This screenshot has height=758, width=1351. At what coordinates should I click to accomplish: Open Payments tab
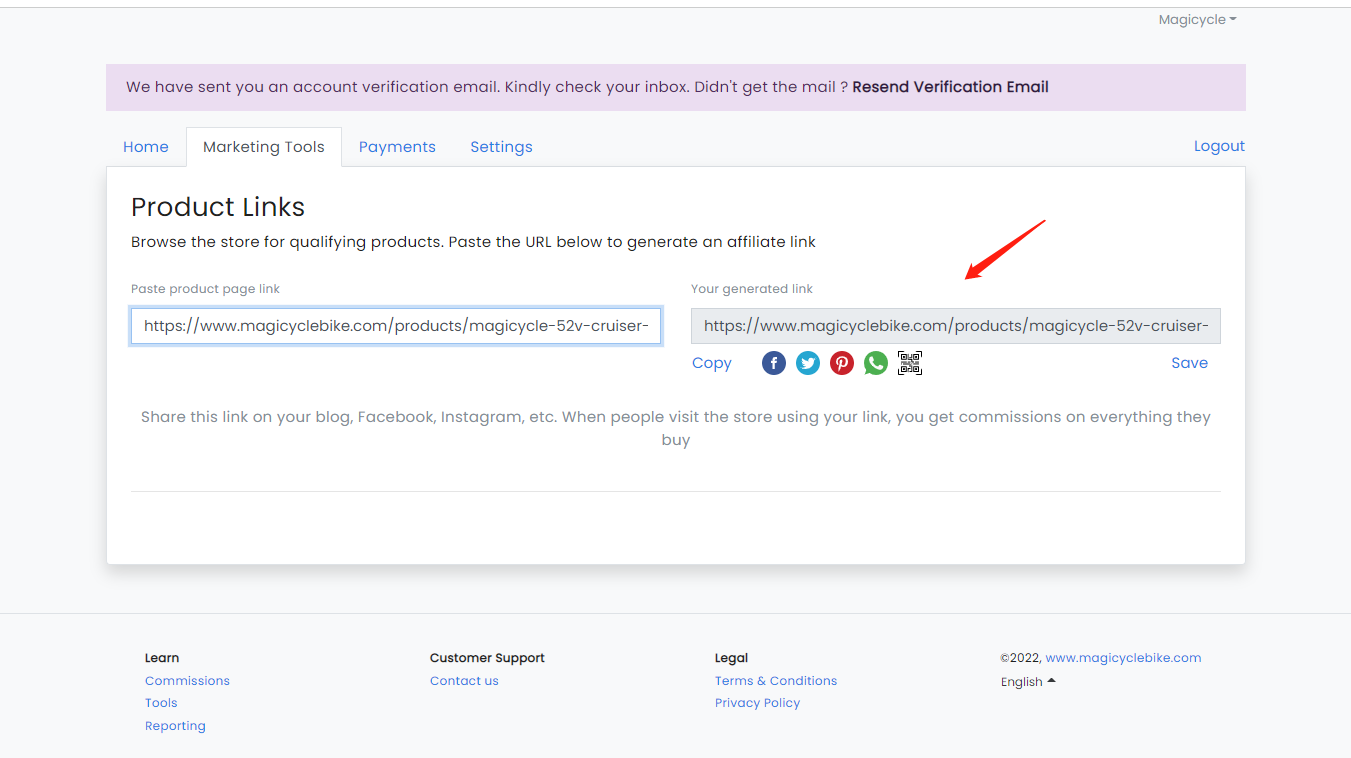[397, 147]
